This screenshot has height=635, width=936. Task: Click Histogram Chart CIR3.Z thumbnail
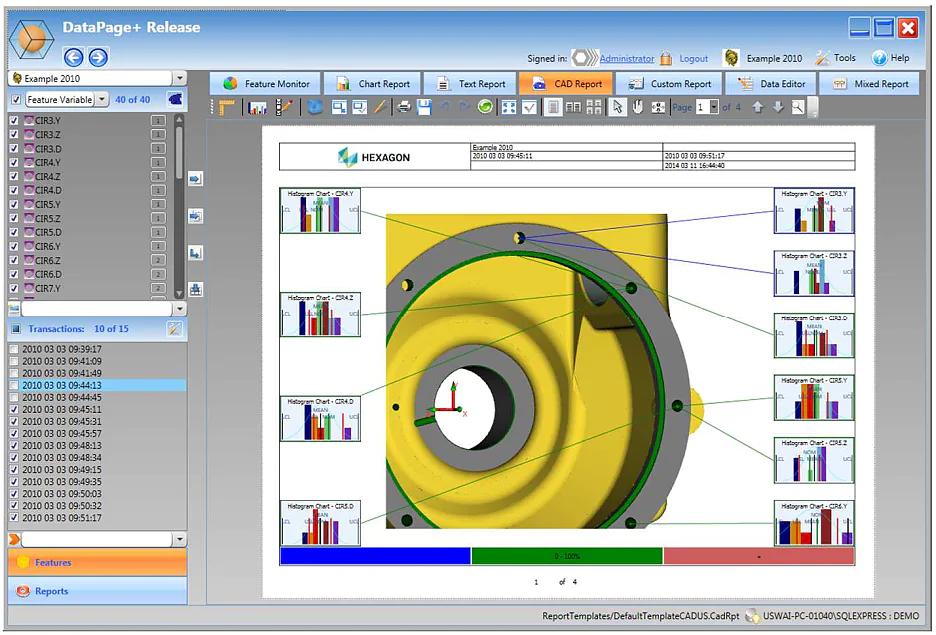814,273
